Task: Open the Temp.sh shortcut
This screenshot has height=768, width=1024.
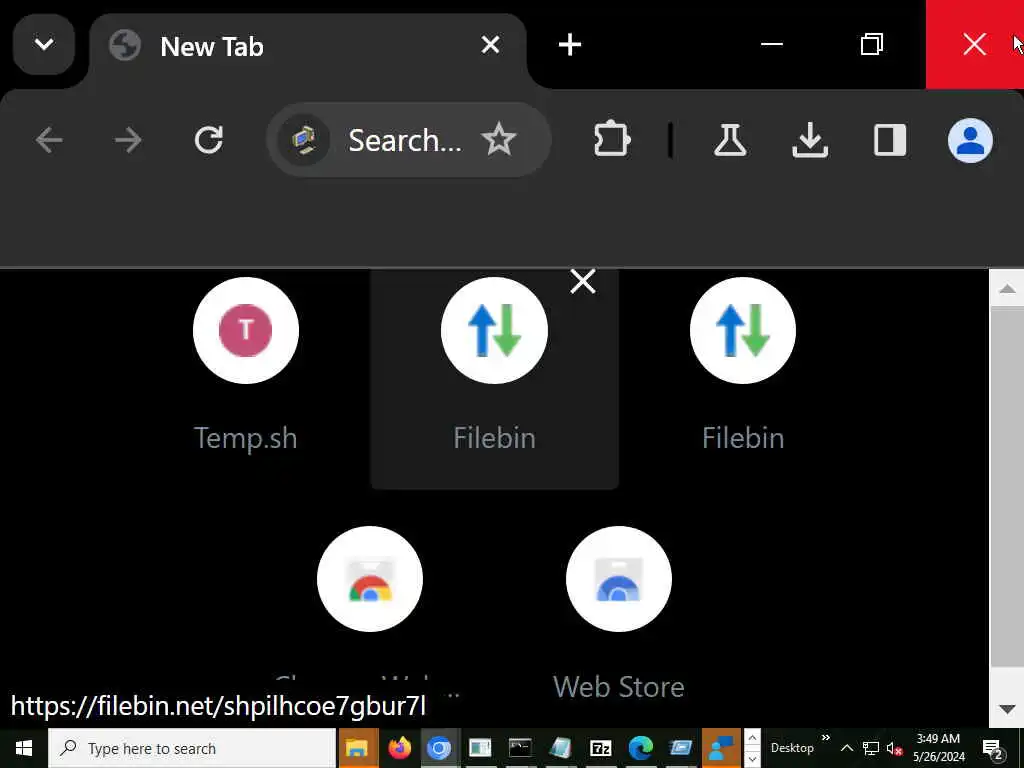Action: point(246,366)
